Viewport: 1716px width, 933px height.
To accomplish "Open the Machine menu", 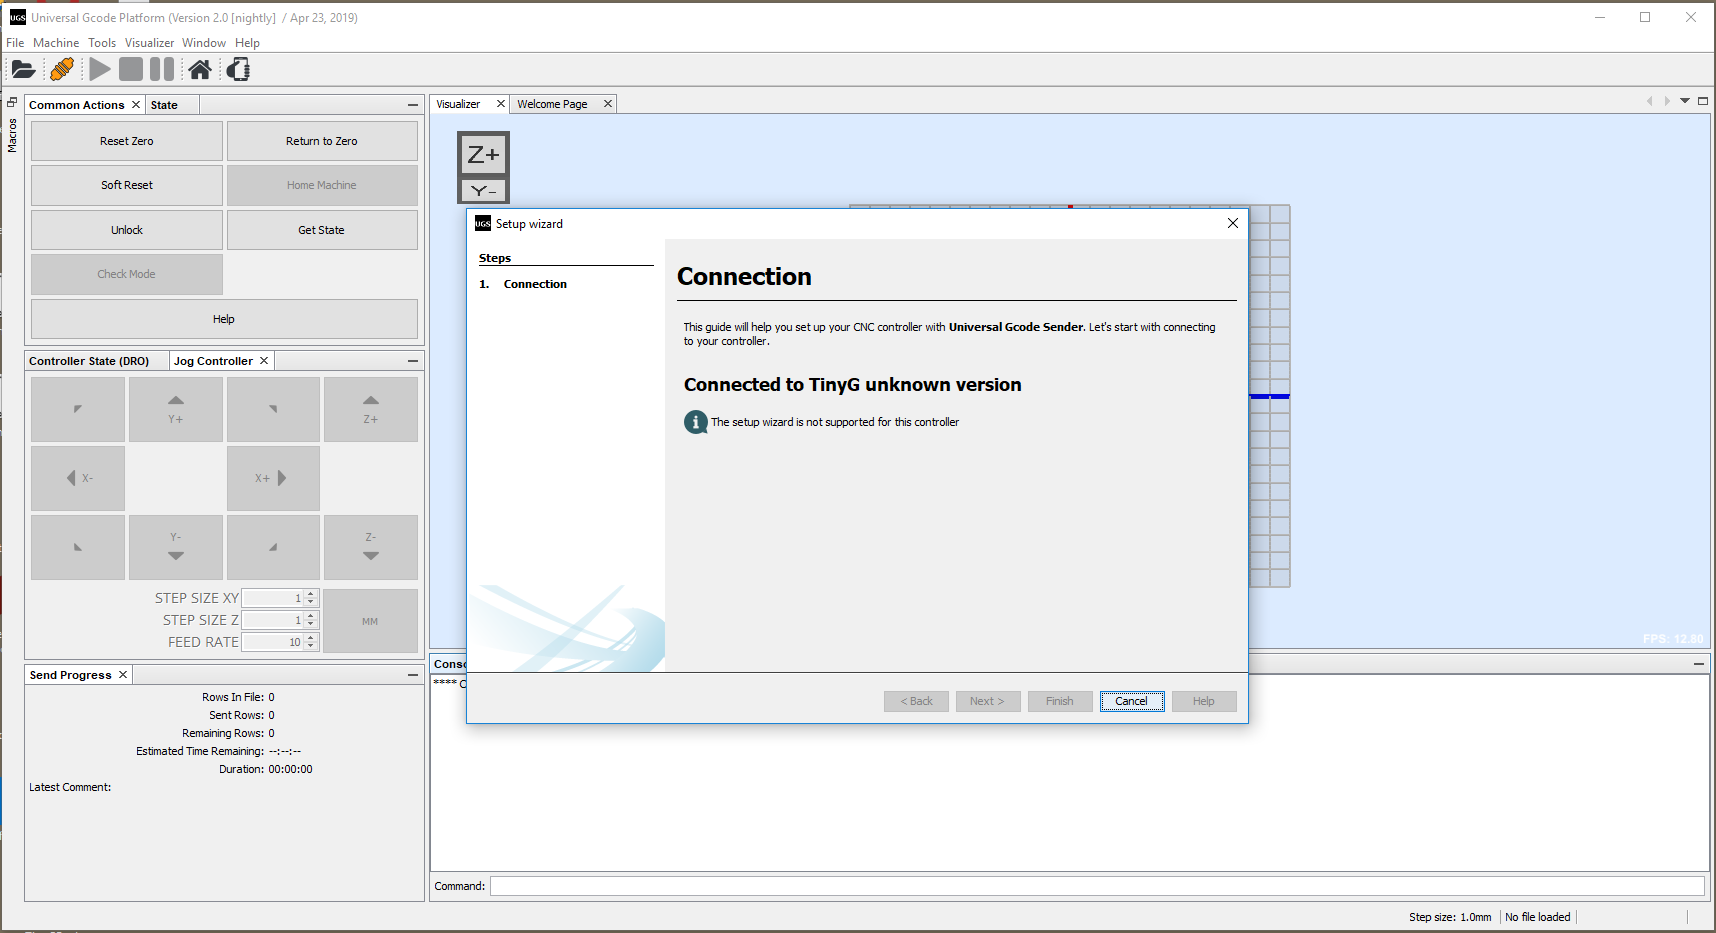I will tap(56, 43).
